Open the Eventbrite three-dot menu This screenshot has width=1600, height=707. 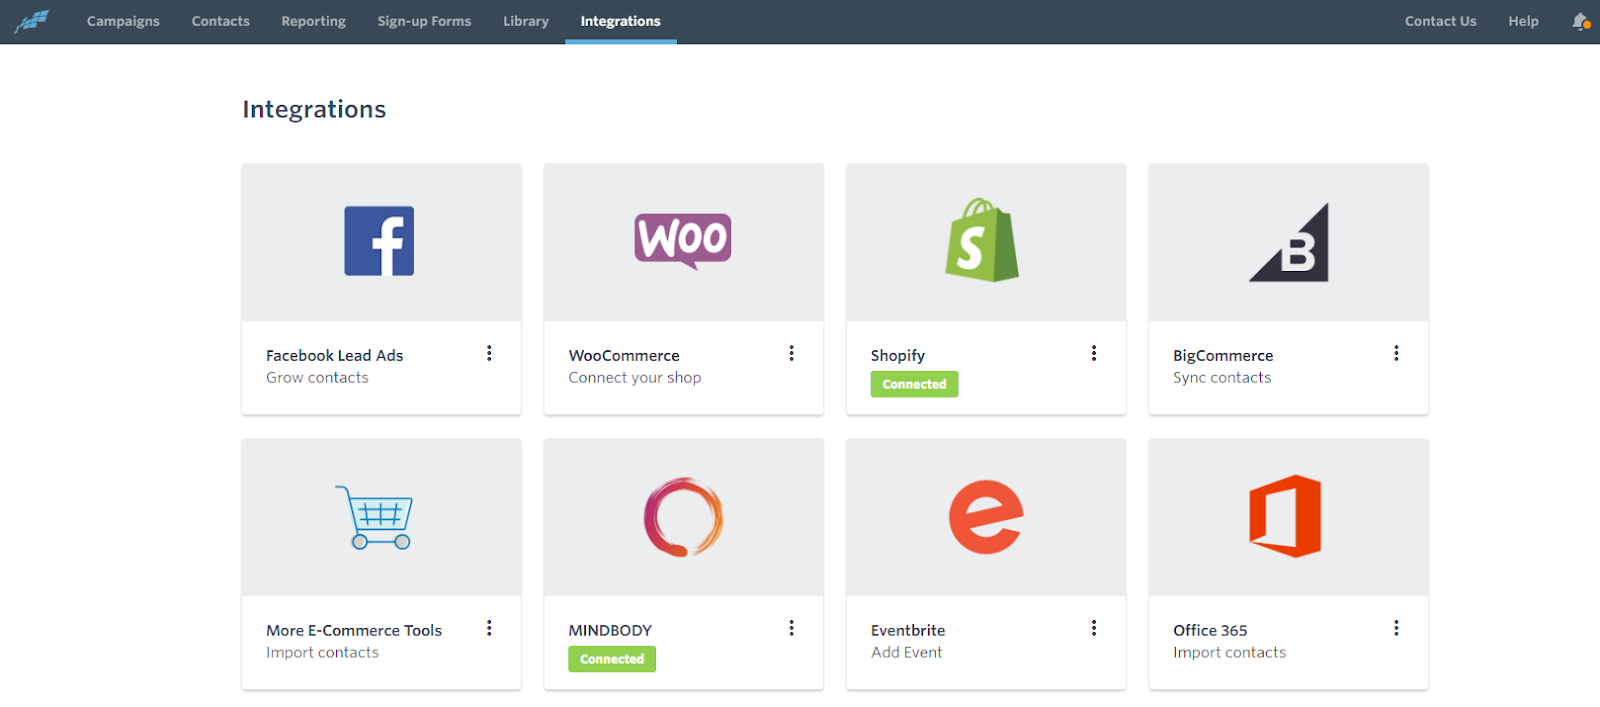click(1094, 628)
